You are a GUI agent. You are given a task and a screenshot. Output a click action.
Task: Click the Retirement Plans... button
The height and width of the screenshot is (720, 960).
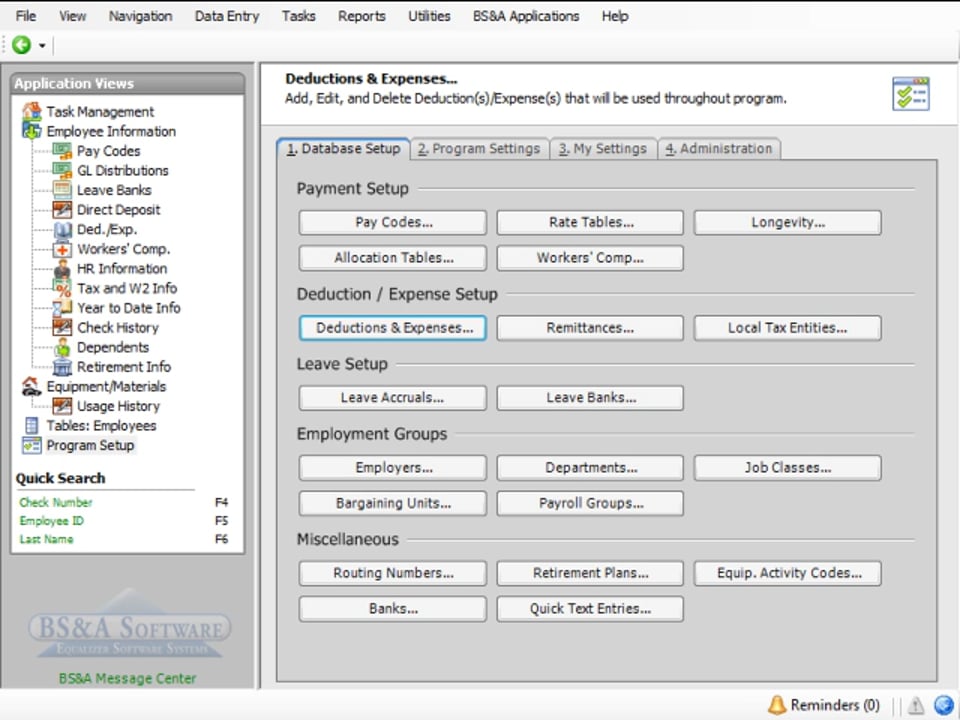[x=590, y=572]
